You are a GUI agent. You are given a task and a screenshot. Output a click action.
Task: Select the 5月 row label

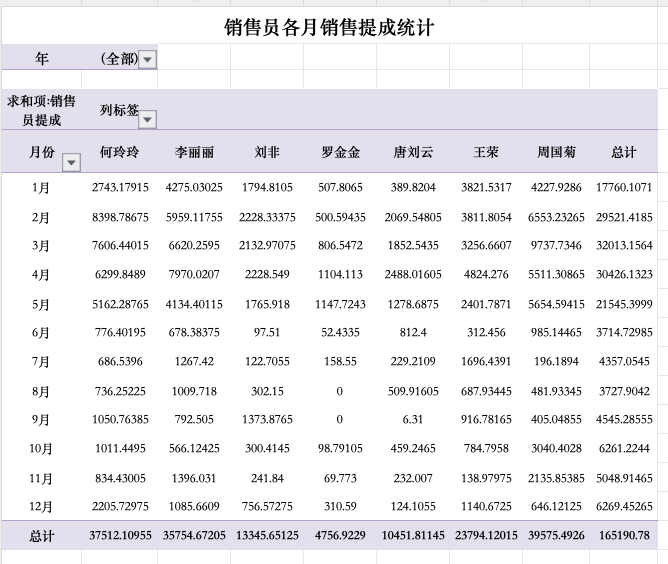click(41, 305)
